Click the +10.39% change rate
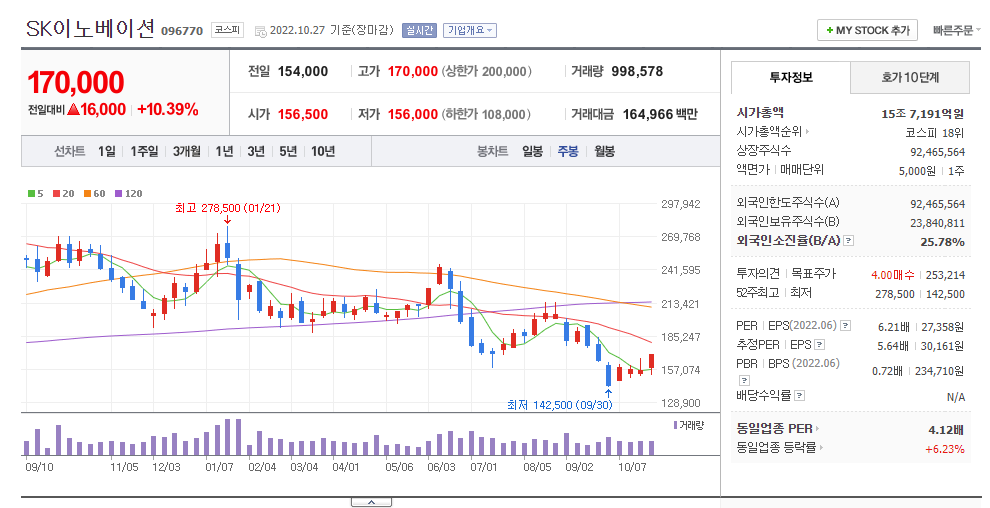 click(x=168, y=109)
